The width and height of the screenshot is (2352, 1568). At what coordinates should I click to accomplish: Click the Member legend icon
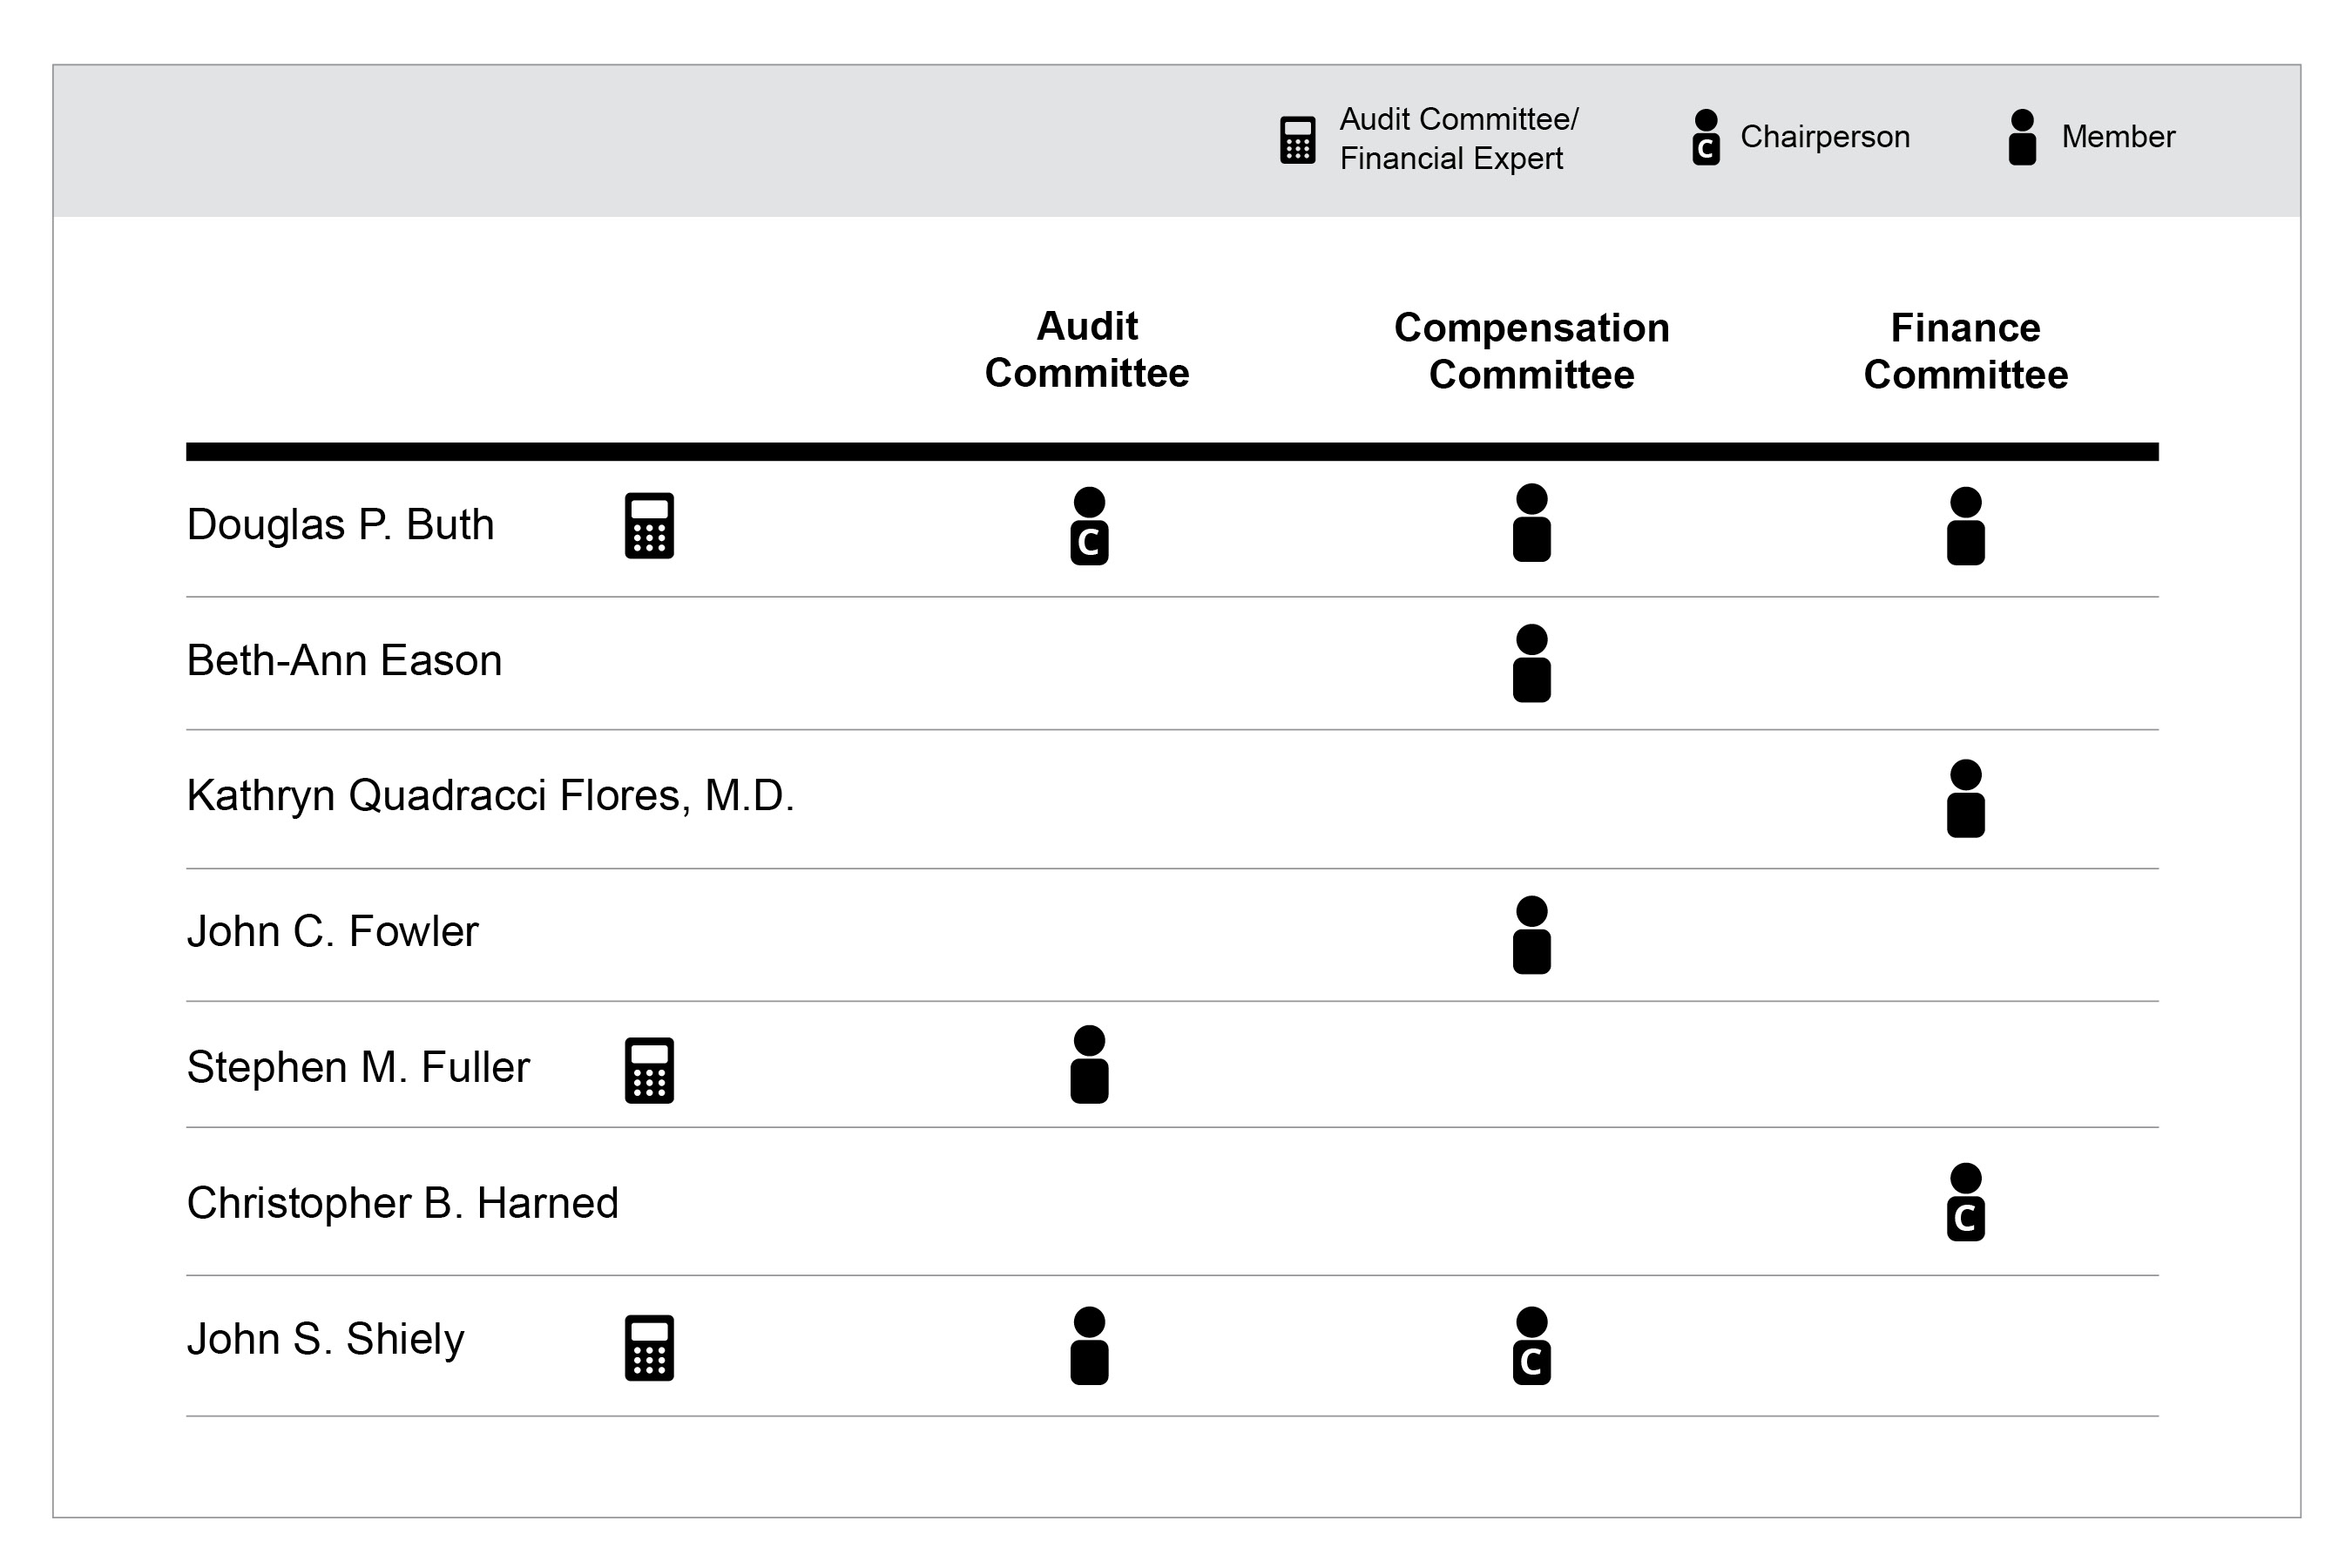(x=2022, y=138)
